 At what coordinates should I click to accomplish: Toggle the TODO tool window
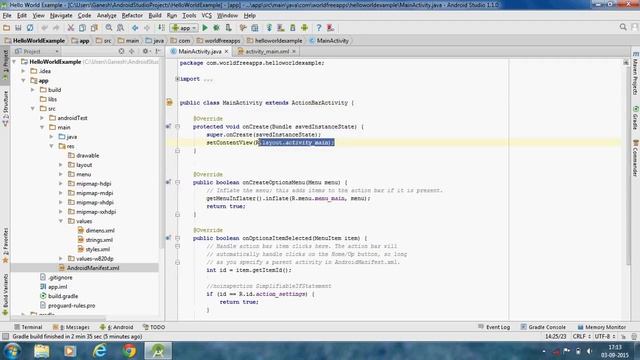(154, 327)
